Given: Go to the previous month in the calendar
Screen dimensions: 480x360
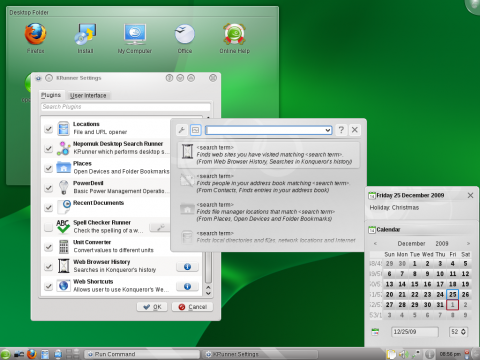Looking at the screenshot, I should (x=375, y=243).
